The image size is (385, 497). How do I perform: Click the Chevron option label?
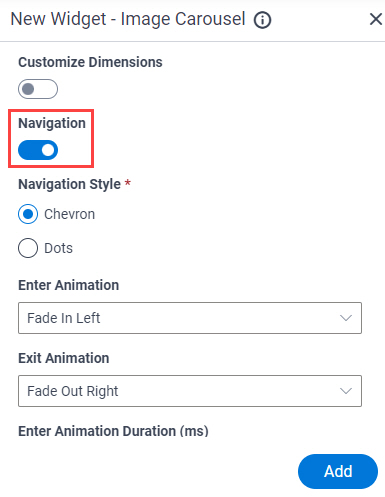coord(70,214)
